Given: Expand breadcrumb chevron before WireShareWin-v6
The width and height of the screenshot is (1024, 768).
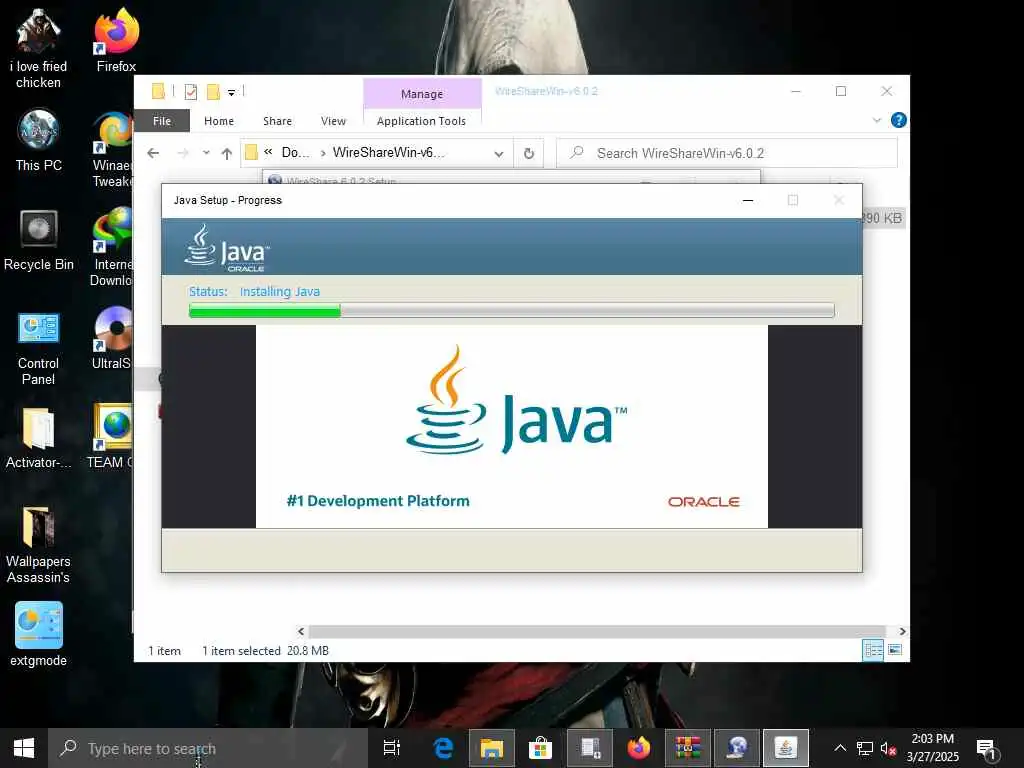Looking at the screenshot, I should tap(323, 153).
